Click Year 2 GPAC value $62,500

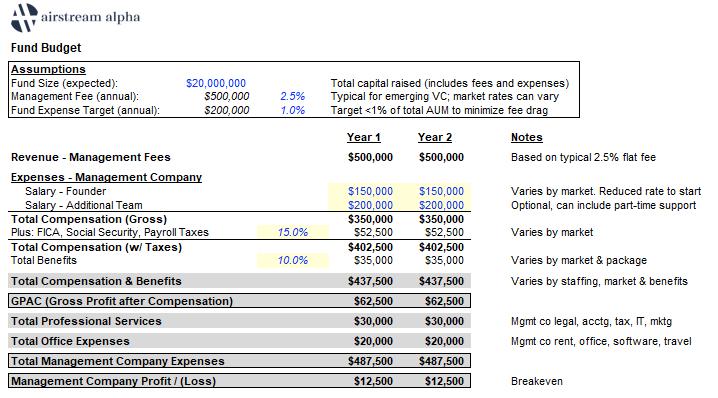[444, 301]
